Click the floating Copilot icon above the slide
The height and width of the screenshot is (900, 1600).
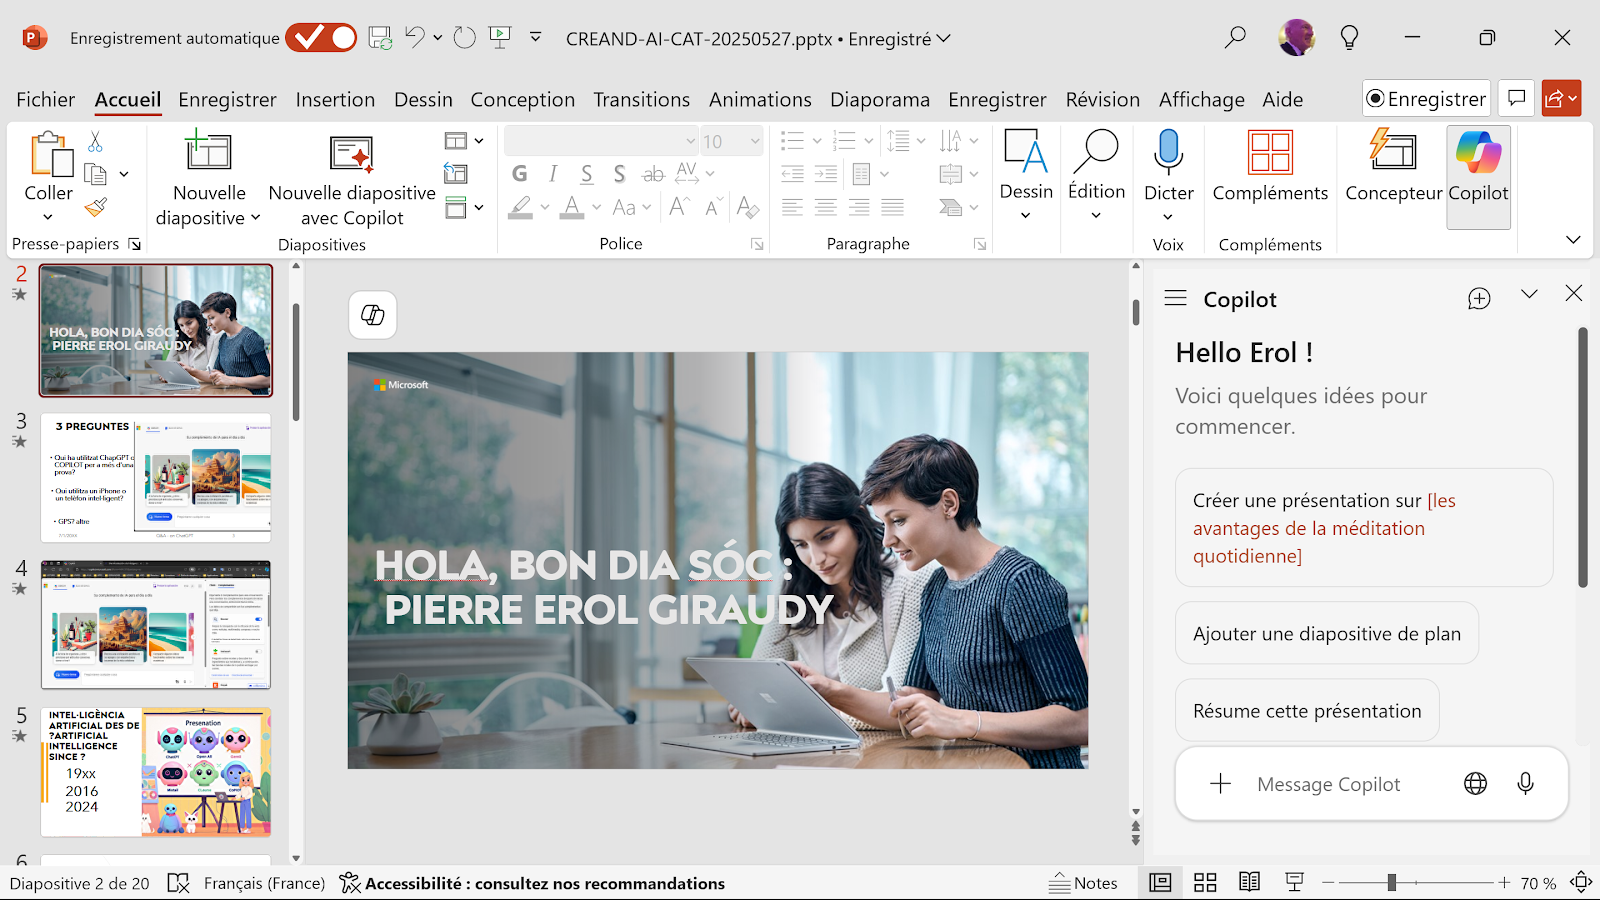click(373, 315)
